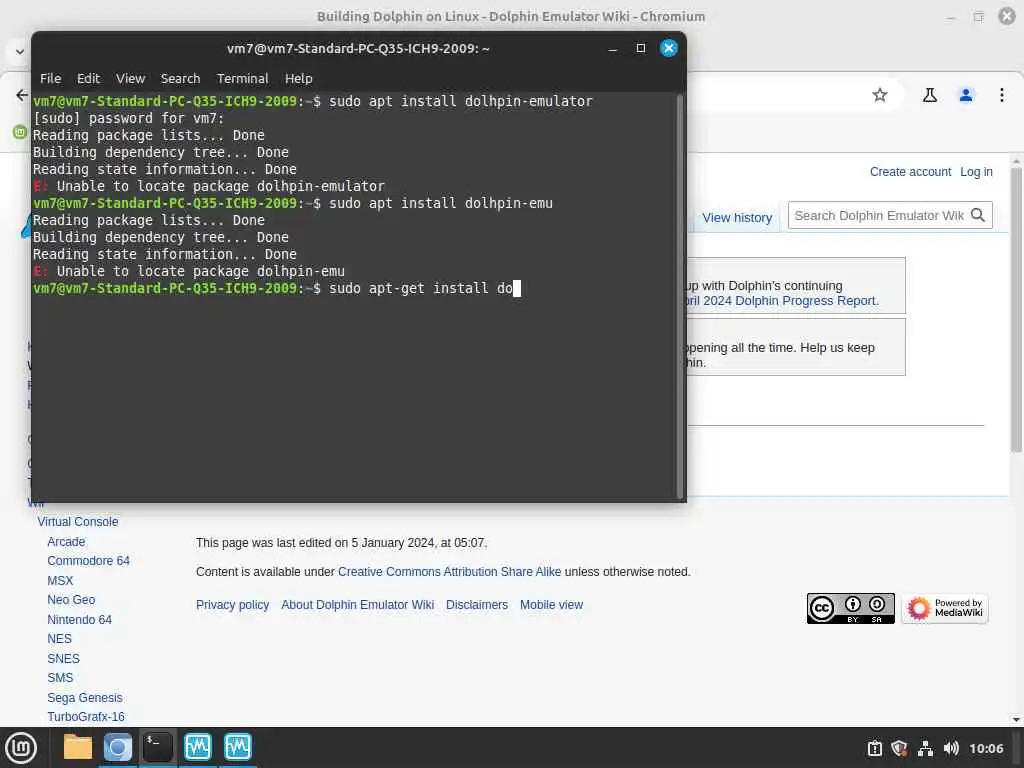This screenshot has height=768, width=1024.
Task: Click the Log in link
Action: click(976, 172)
